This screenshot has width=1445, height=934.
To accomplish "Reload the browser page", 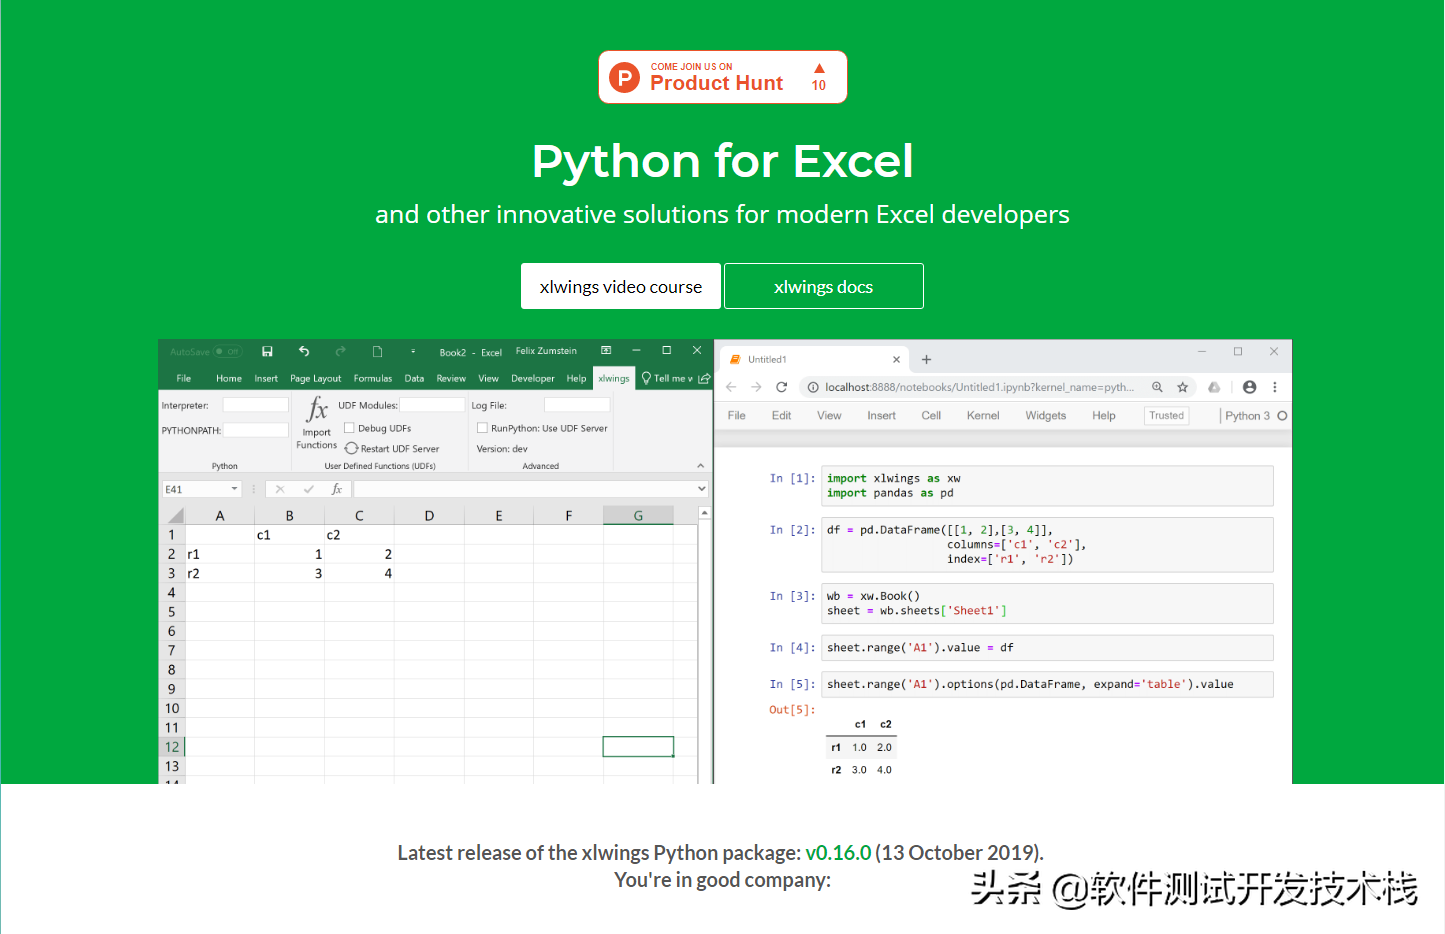I will pyautogui.click(x=782, y=387).
